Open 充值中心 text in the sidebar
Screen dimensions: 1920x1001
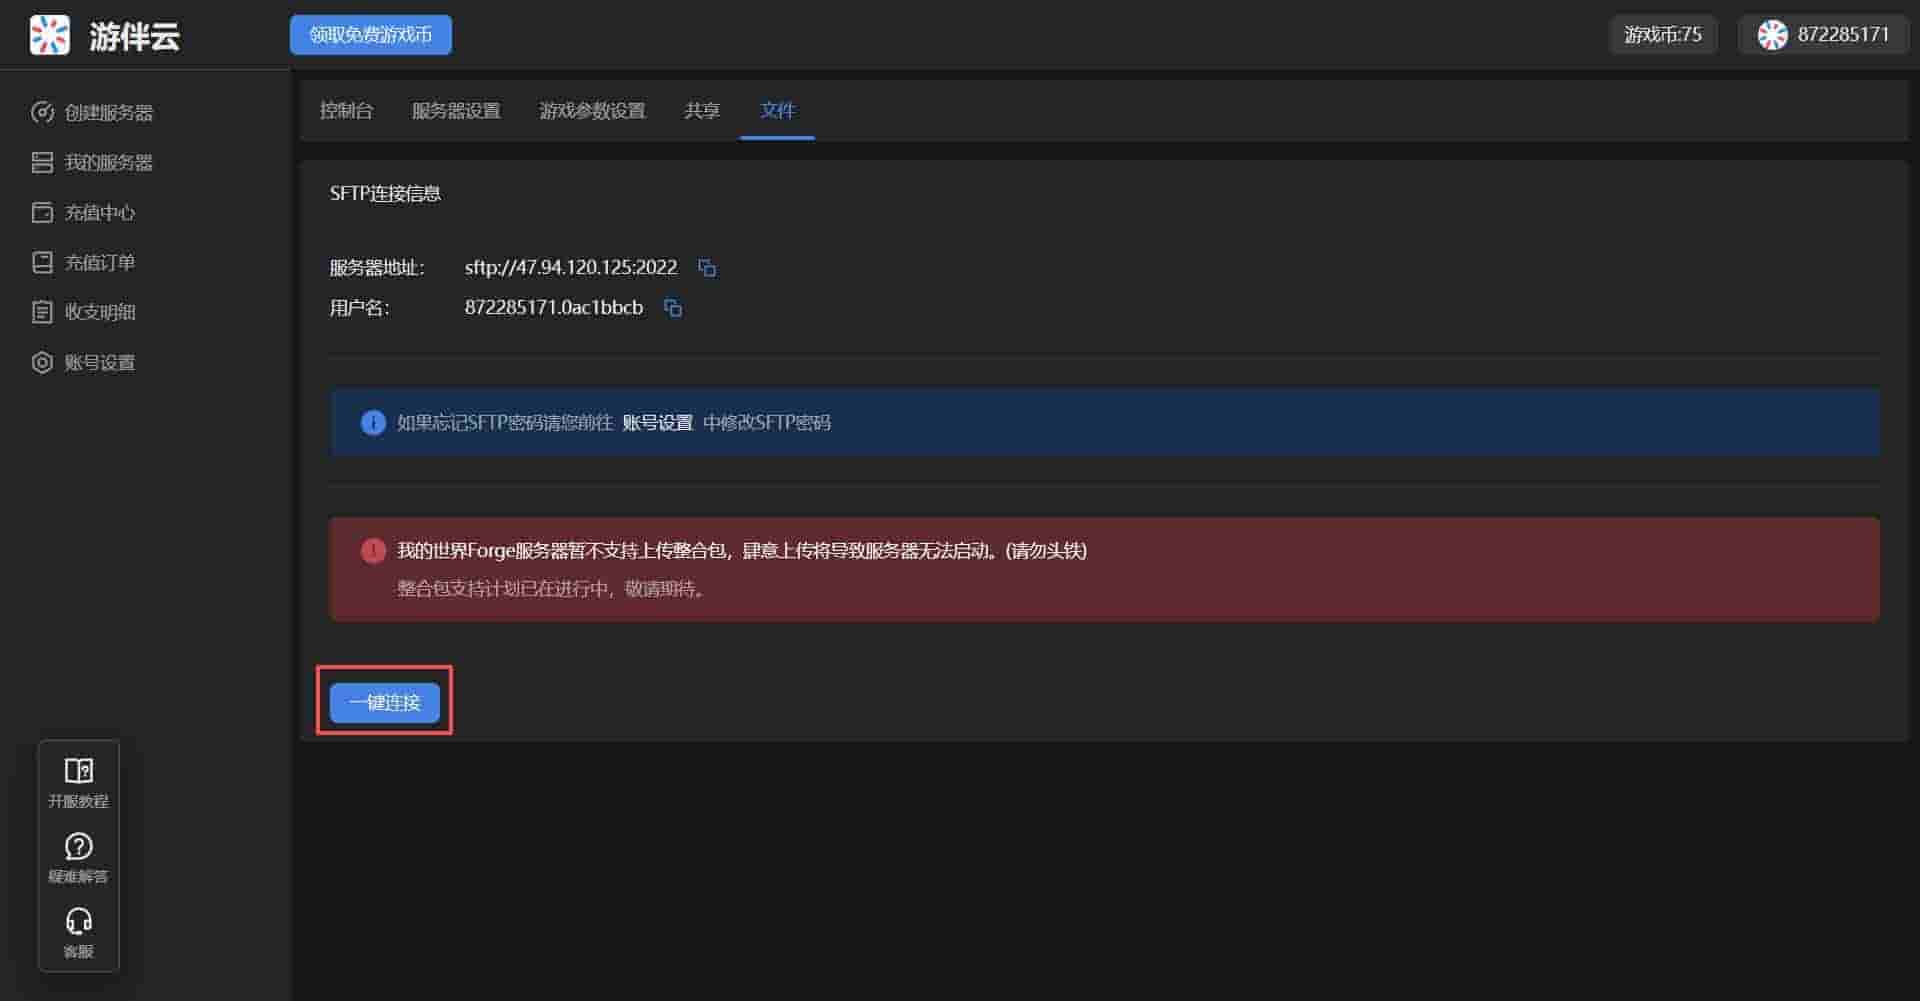[x=100, y=212]
